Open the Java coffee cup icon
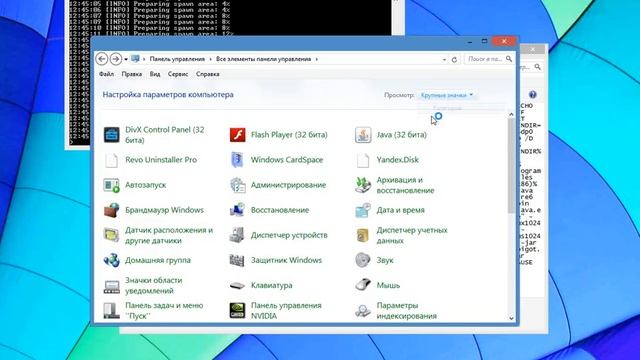Screen dimensions: 640x360 (363, 135)
